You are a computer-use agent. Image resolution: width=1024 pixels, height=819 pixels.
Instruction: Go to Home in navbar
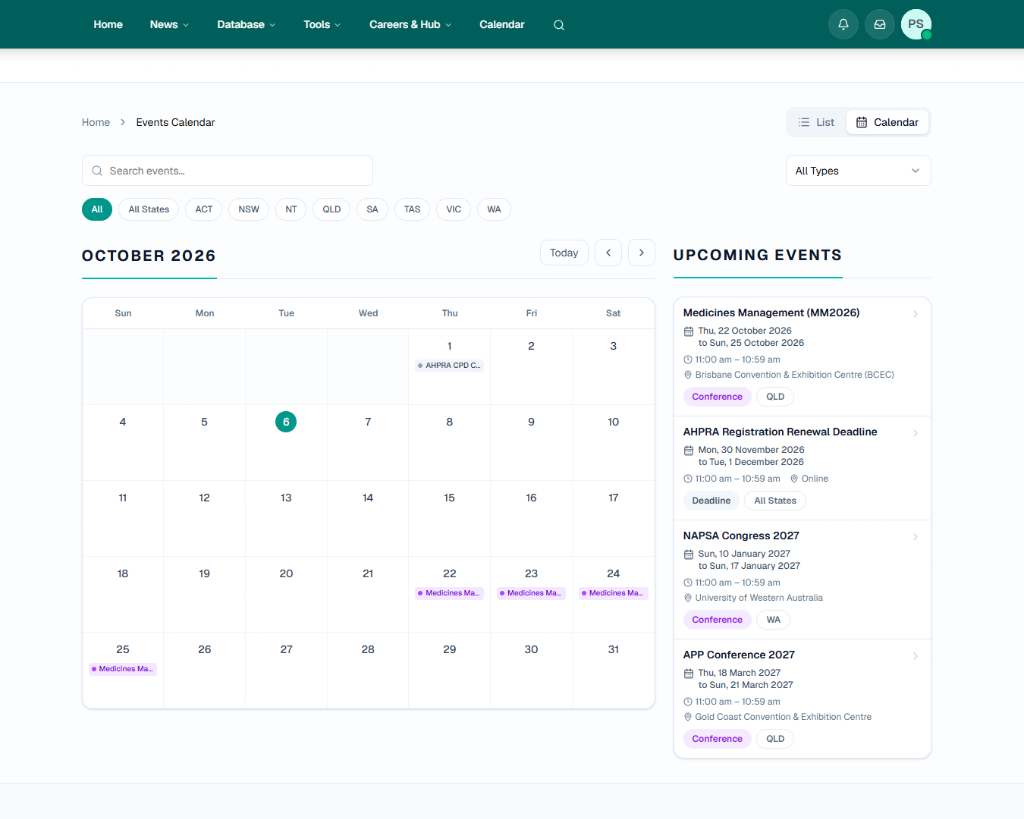coord(108,25)
